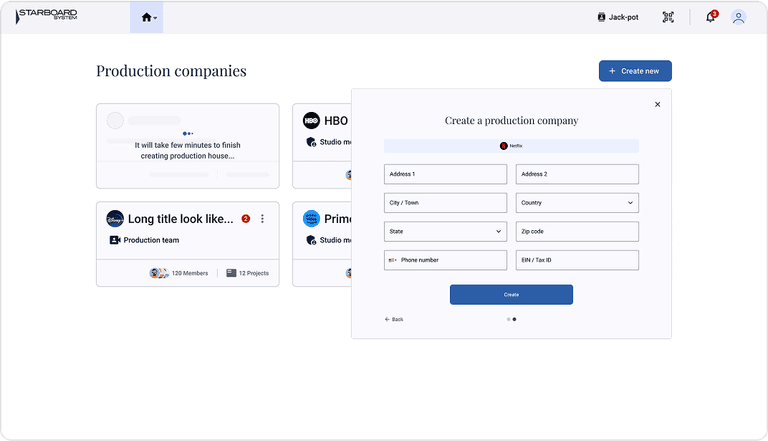The width and height of the screenshot is (768, 441).
Task: Click the first step pagination dot
Action: 508,319
